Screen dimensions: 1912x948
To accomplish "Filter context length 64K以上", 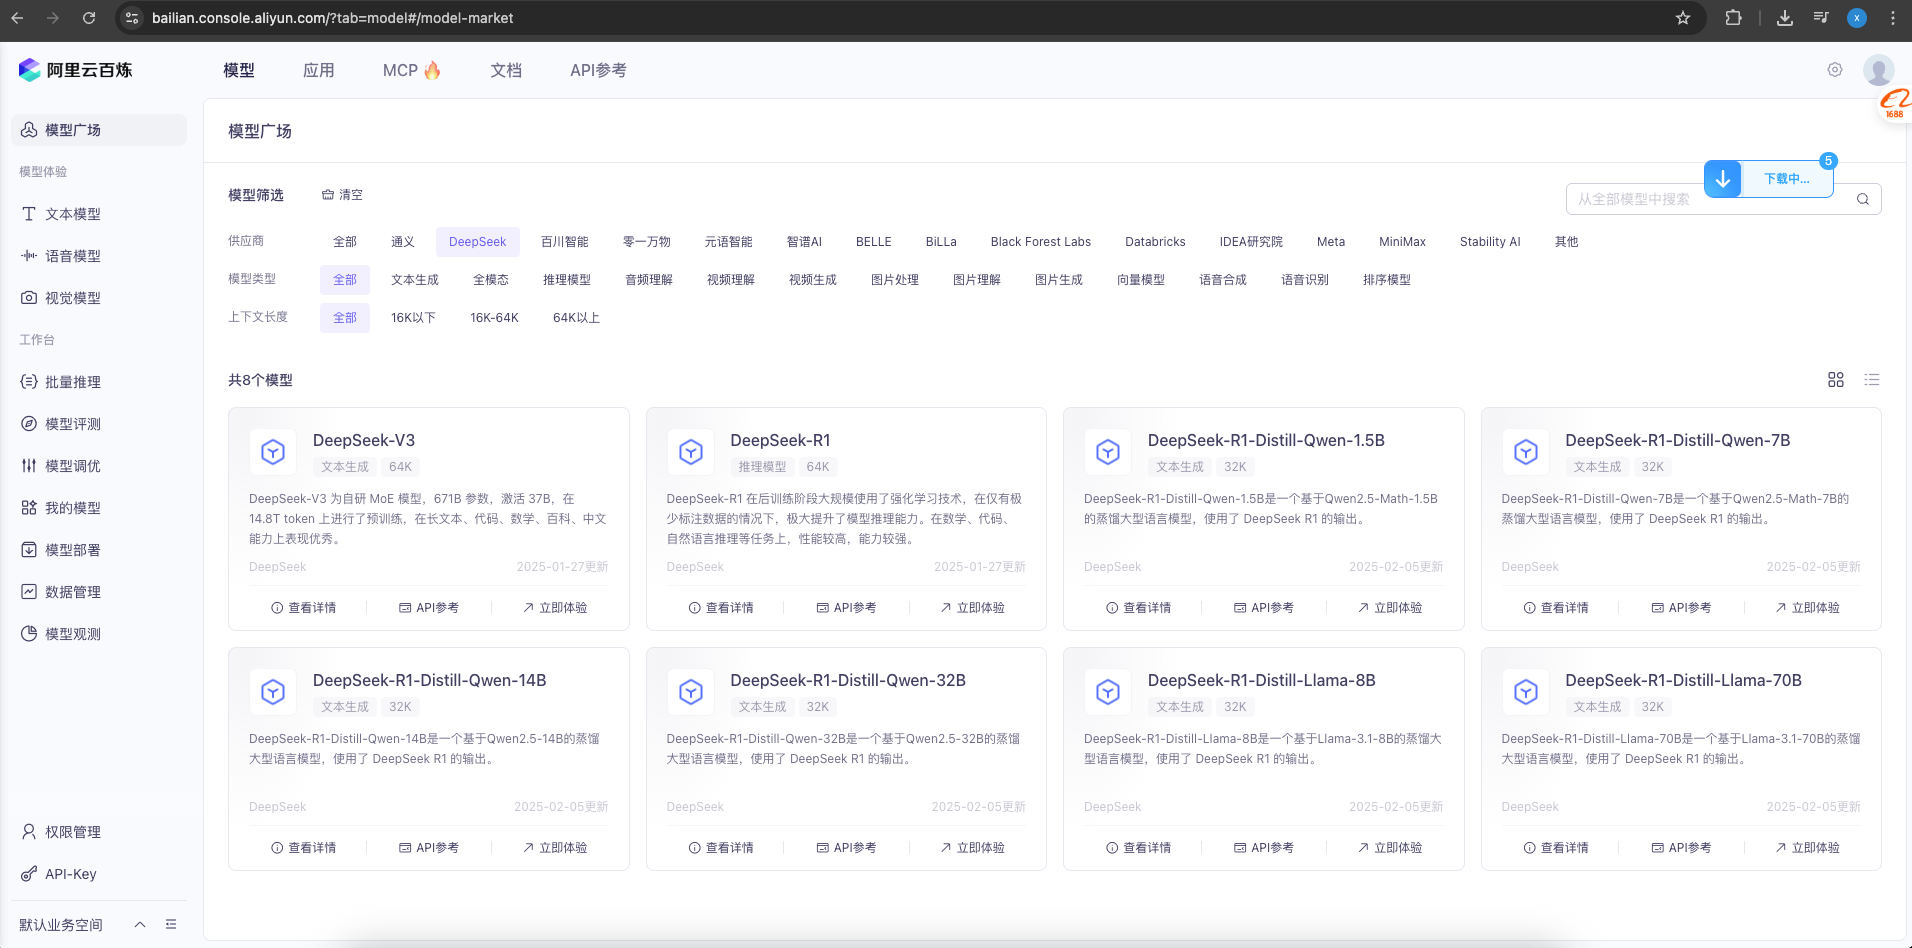I will click(x=576, y=318).
